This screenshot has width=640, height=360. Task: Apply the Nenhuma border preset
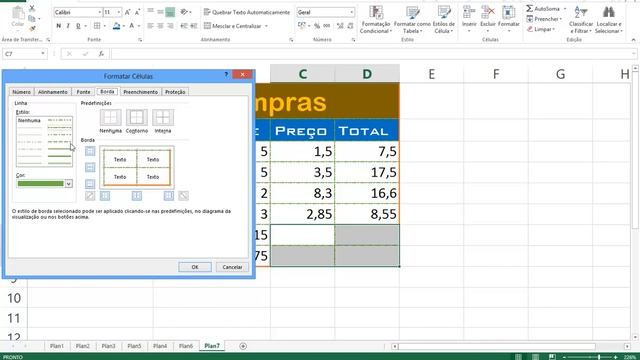click(111, 118)
